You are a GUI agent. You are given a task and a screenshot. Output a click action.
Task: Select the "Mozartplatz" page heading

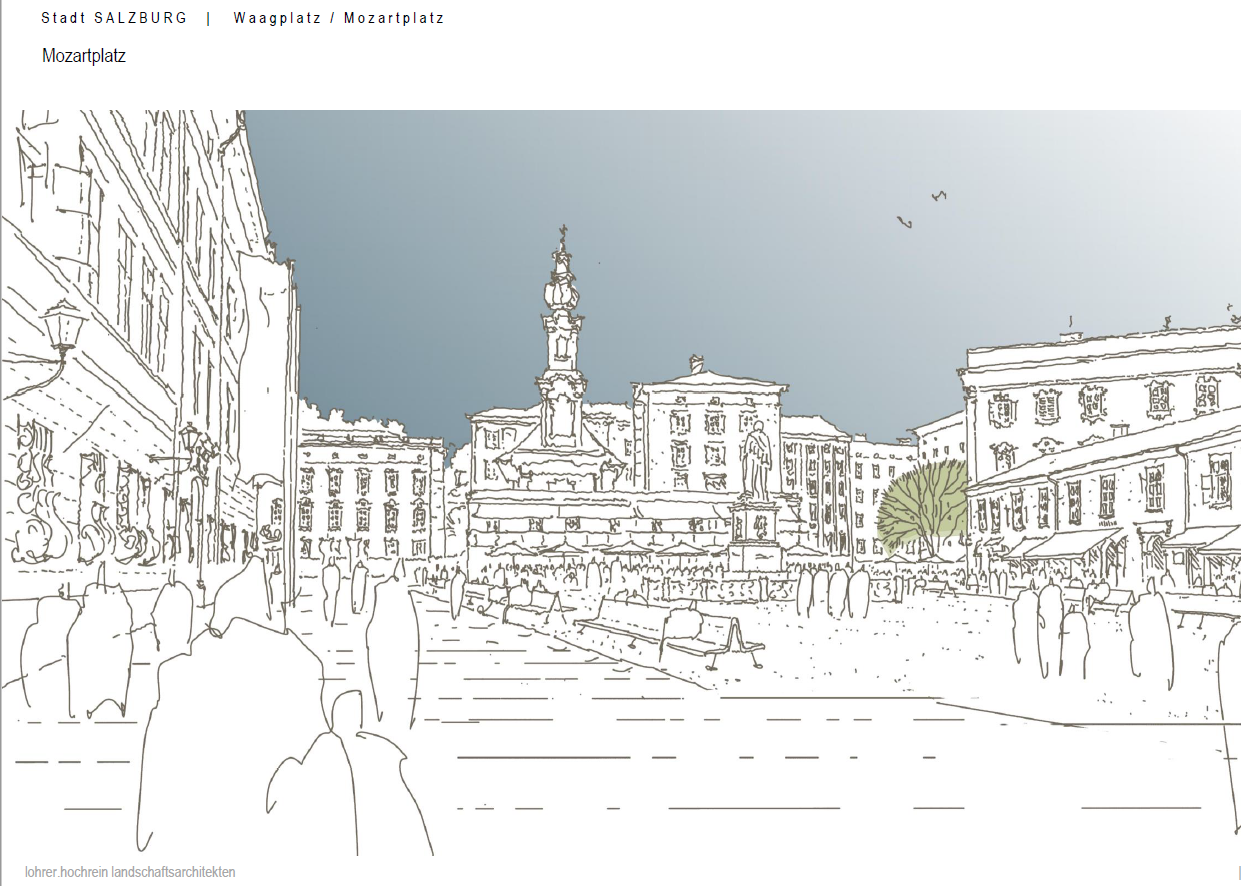tap(84, 56)
